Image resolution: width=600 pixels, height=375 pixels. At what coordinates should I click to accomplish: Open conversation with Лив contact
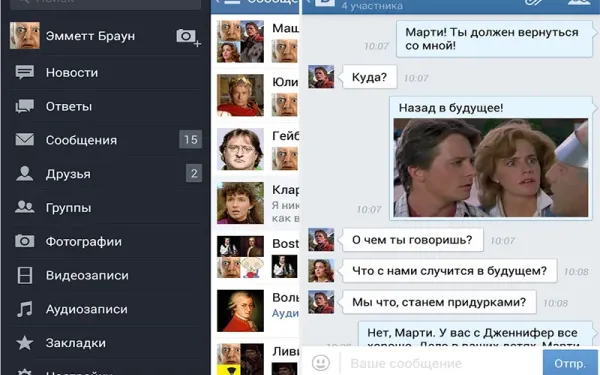[x=255, y=357]
